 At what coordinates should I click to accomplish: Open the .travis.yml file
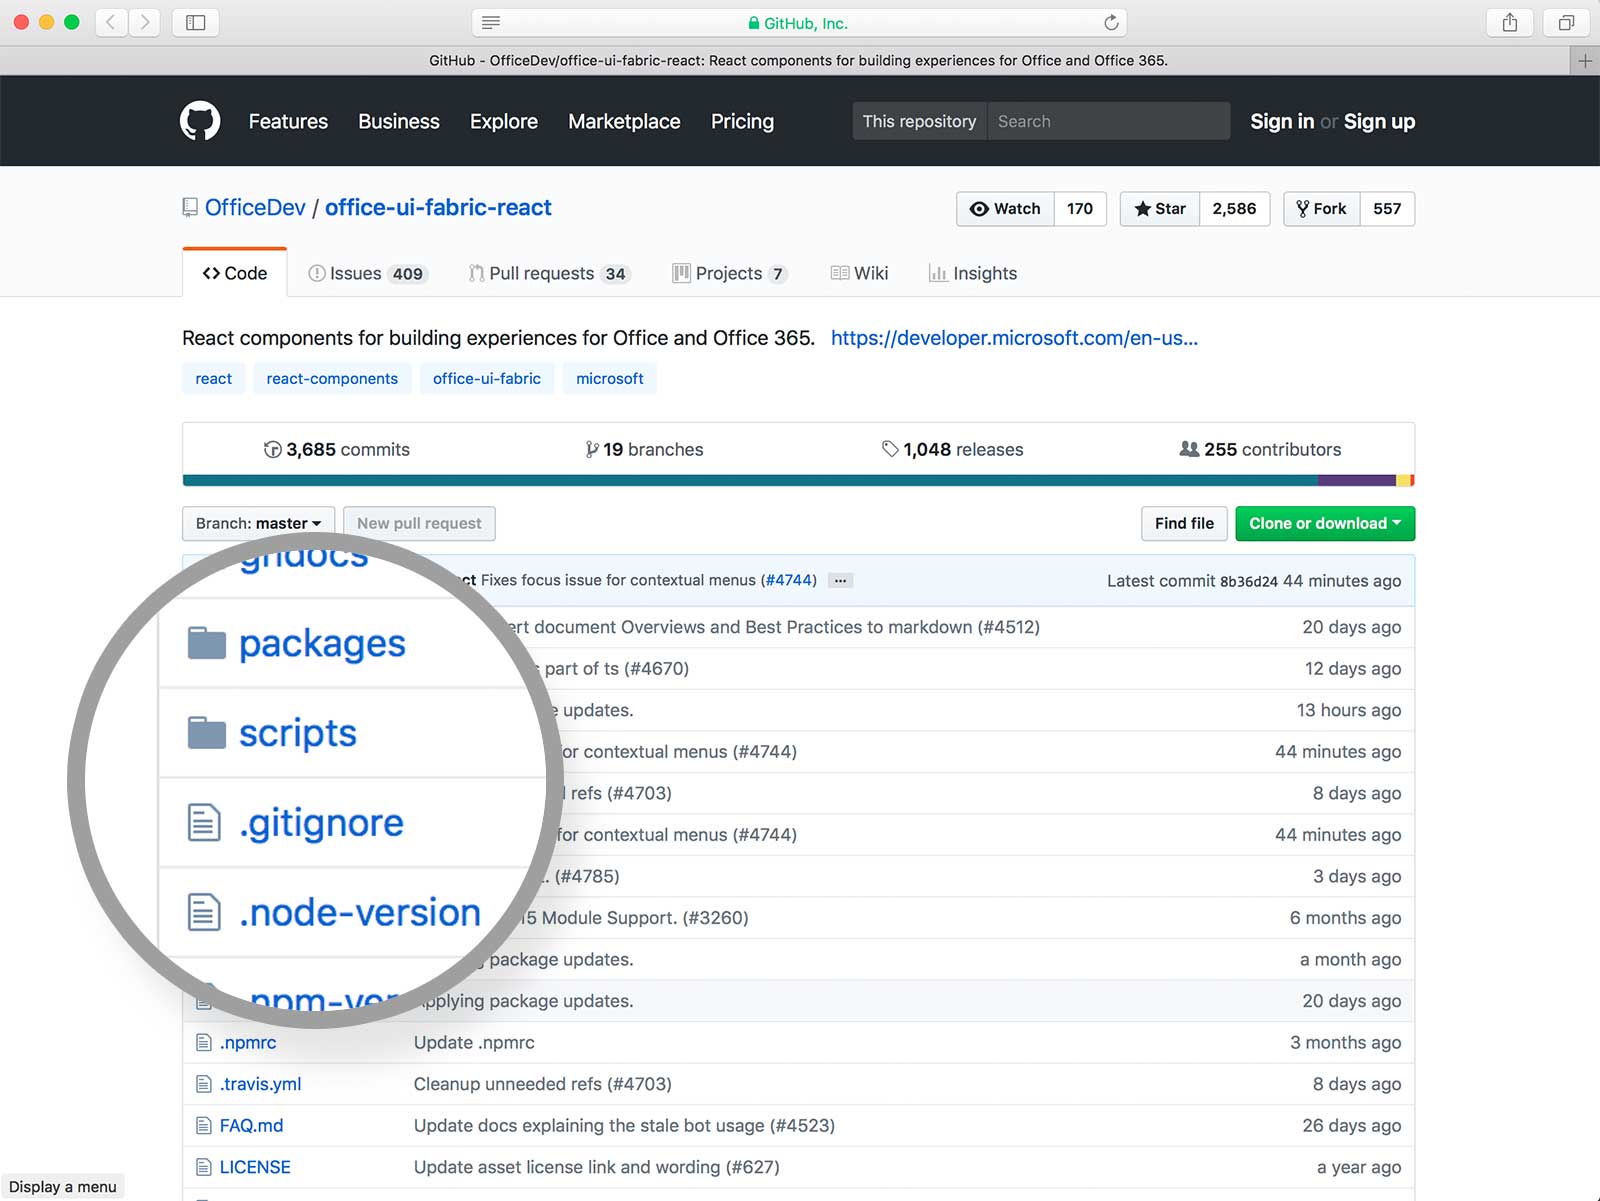pyautogui.click(x=260, y=1084)
